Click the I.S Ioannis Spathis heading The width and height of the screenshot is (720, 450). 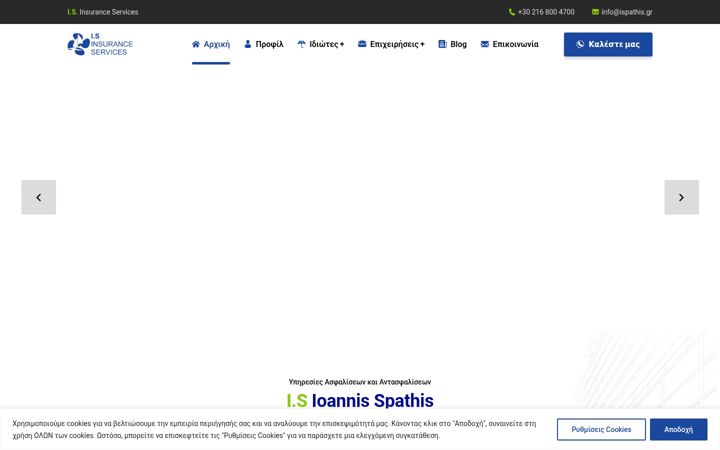pyautogui.click(x=360, y=400)
